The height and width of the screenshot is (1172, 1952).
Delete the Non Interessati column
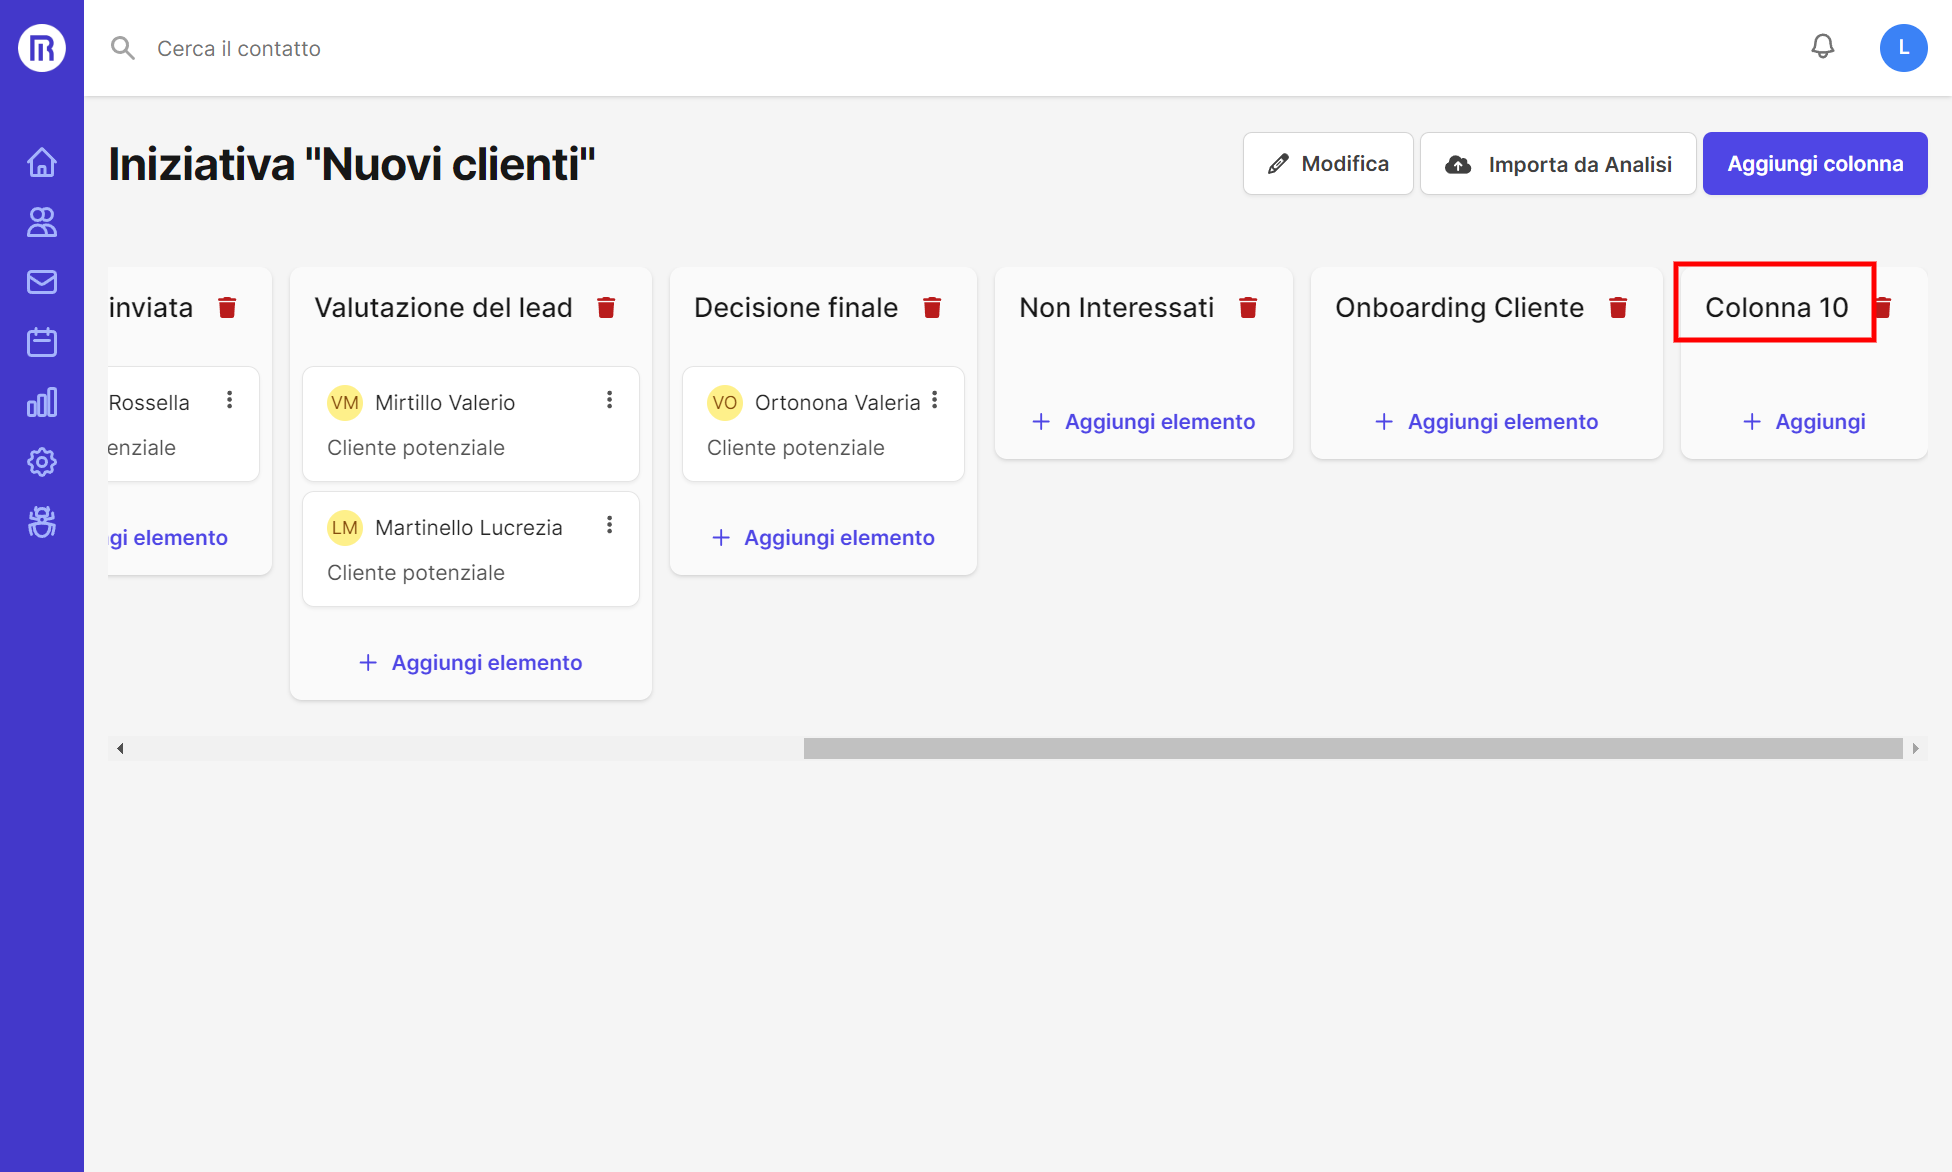(x=1248, y=308)
